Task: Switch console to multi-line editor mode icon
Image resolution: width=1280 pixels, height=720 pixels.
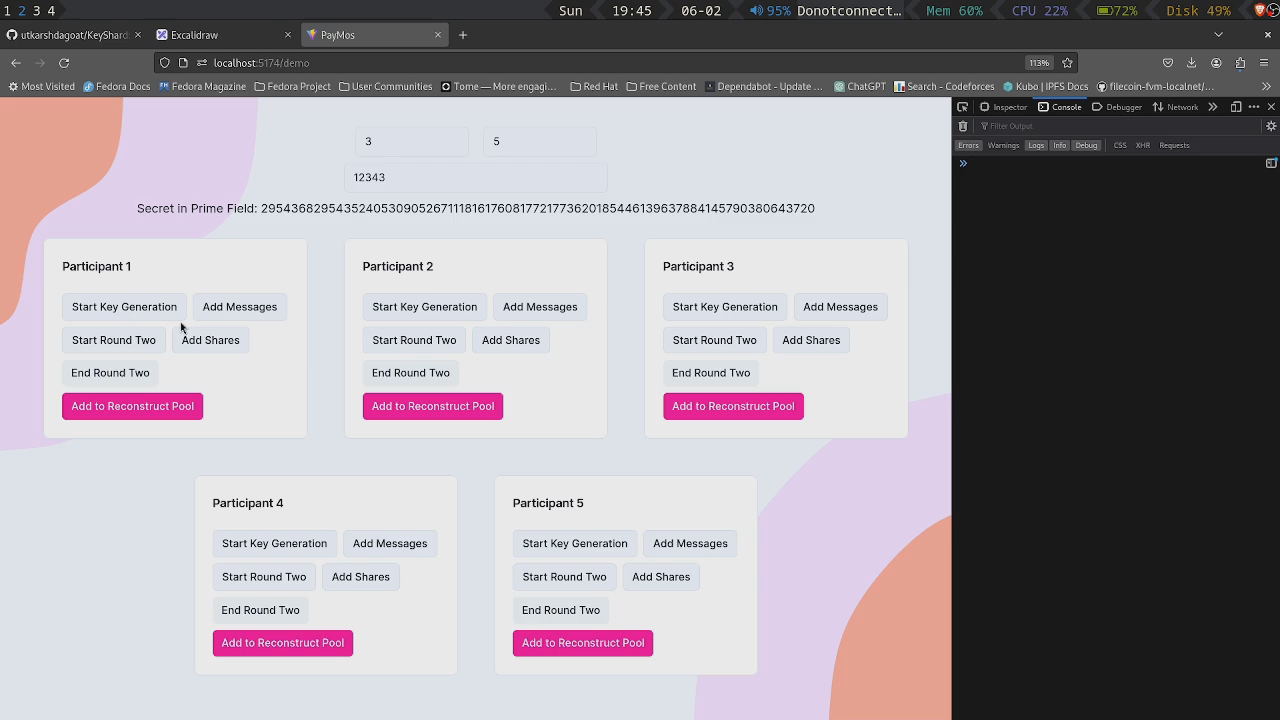Action: [x=1271, y=163]
